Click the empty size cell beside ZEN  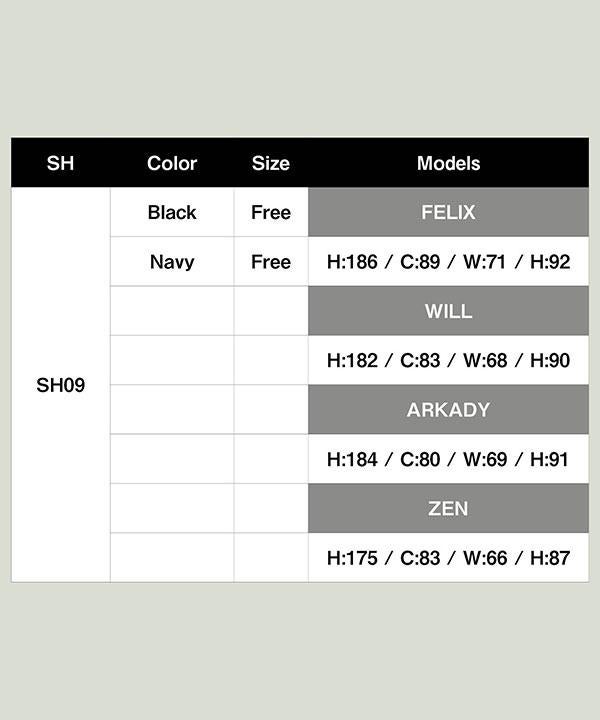[x=271, y=508]
